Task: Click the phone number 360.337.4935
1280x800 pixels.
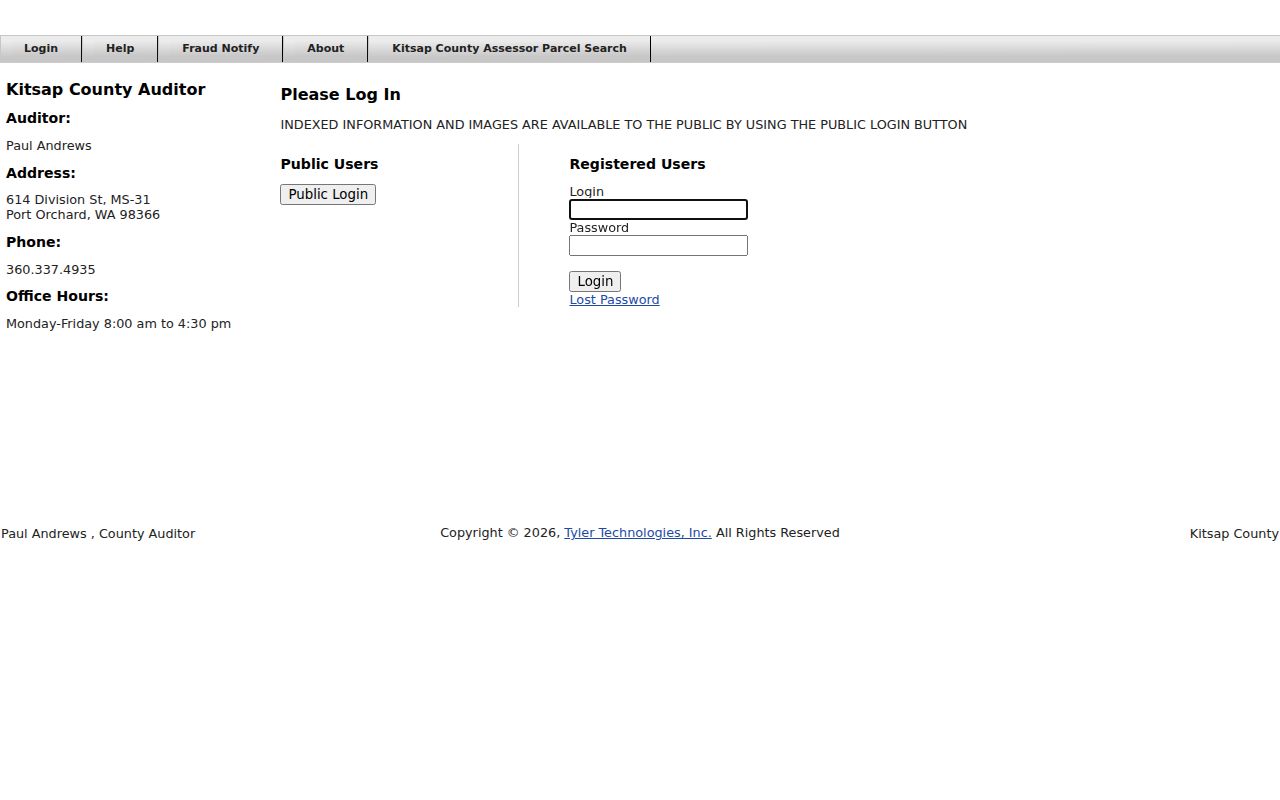Action: tap(51, 270)
